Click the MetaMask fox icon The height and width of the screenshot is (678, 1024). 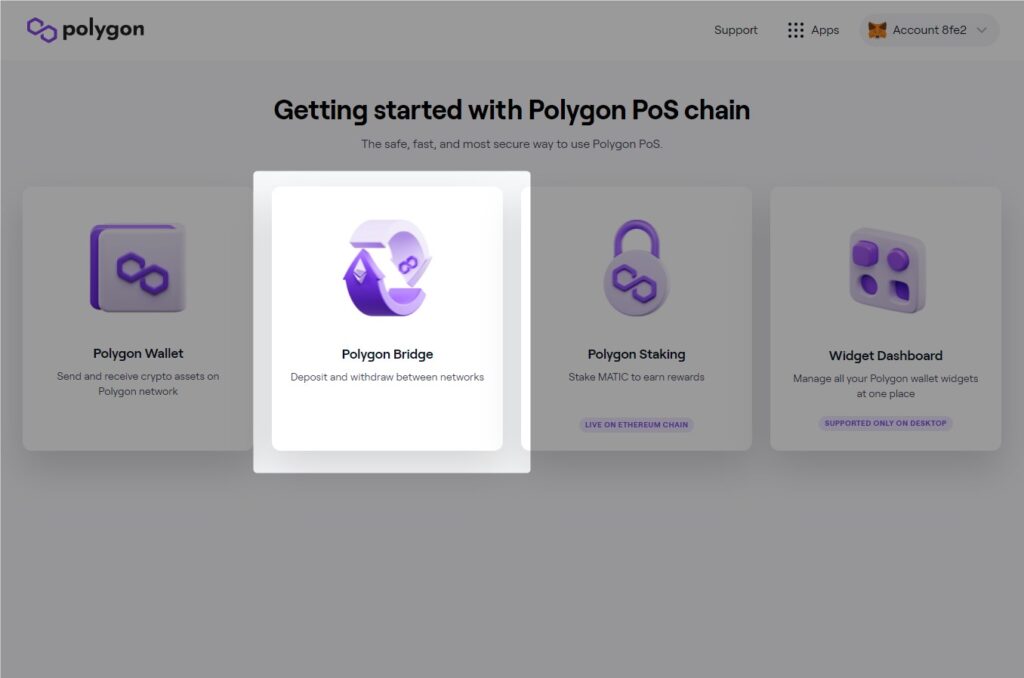[877, 30]
